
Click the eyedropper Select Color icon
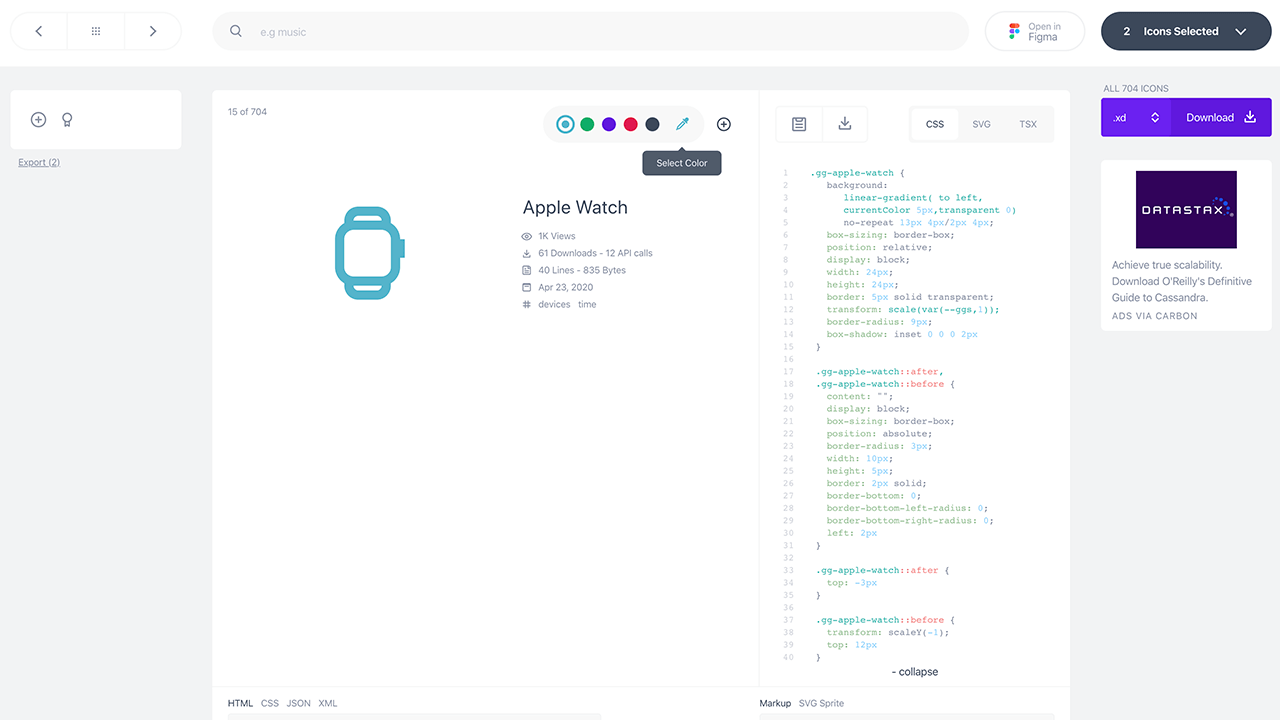[682, 124]
